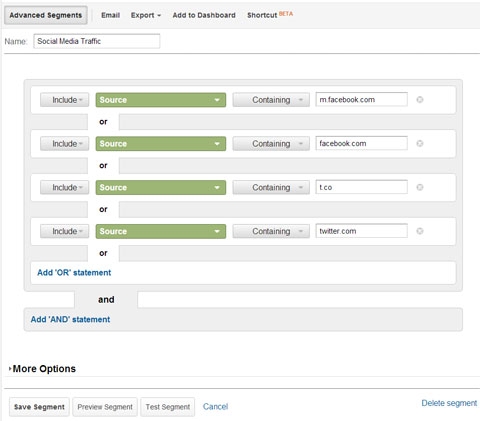Click Test Segment button
Screen dimensions: 480x421
(168, 407)
